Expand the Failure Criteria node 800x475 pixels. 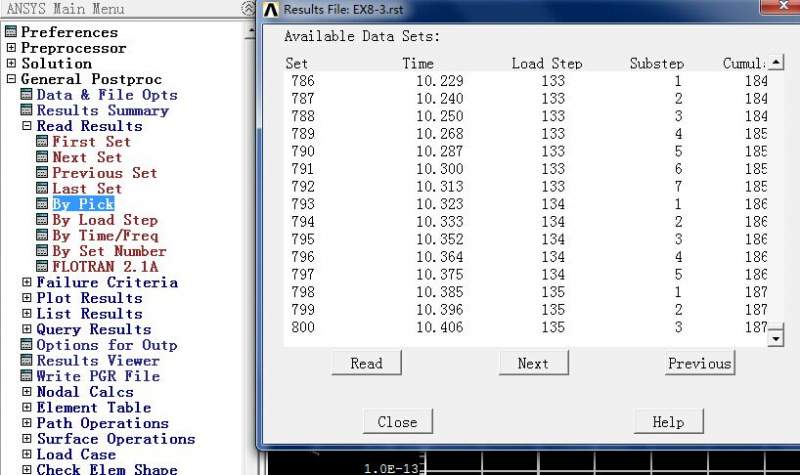27,282
